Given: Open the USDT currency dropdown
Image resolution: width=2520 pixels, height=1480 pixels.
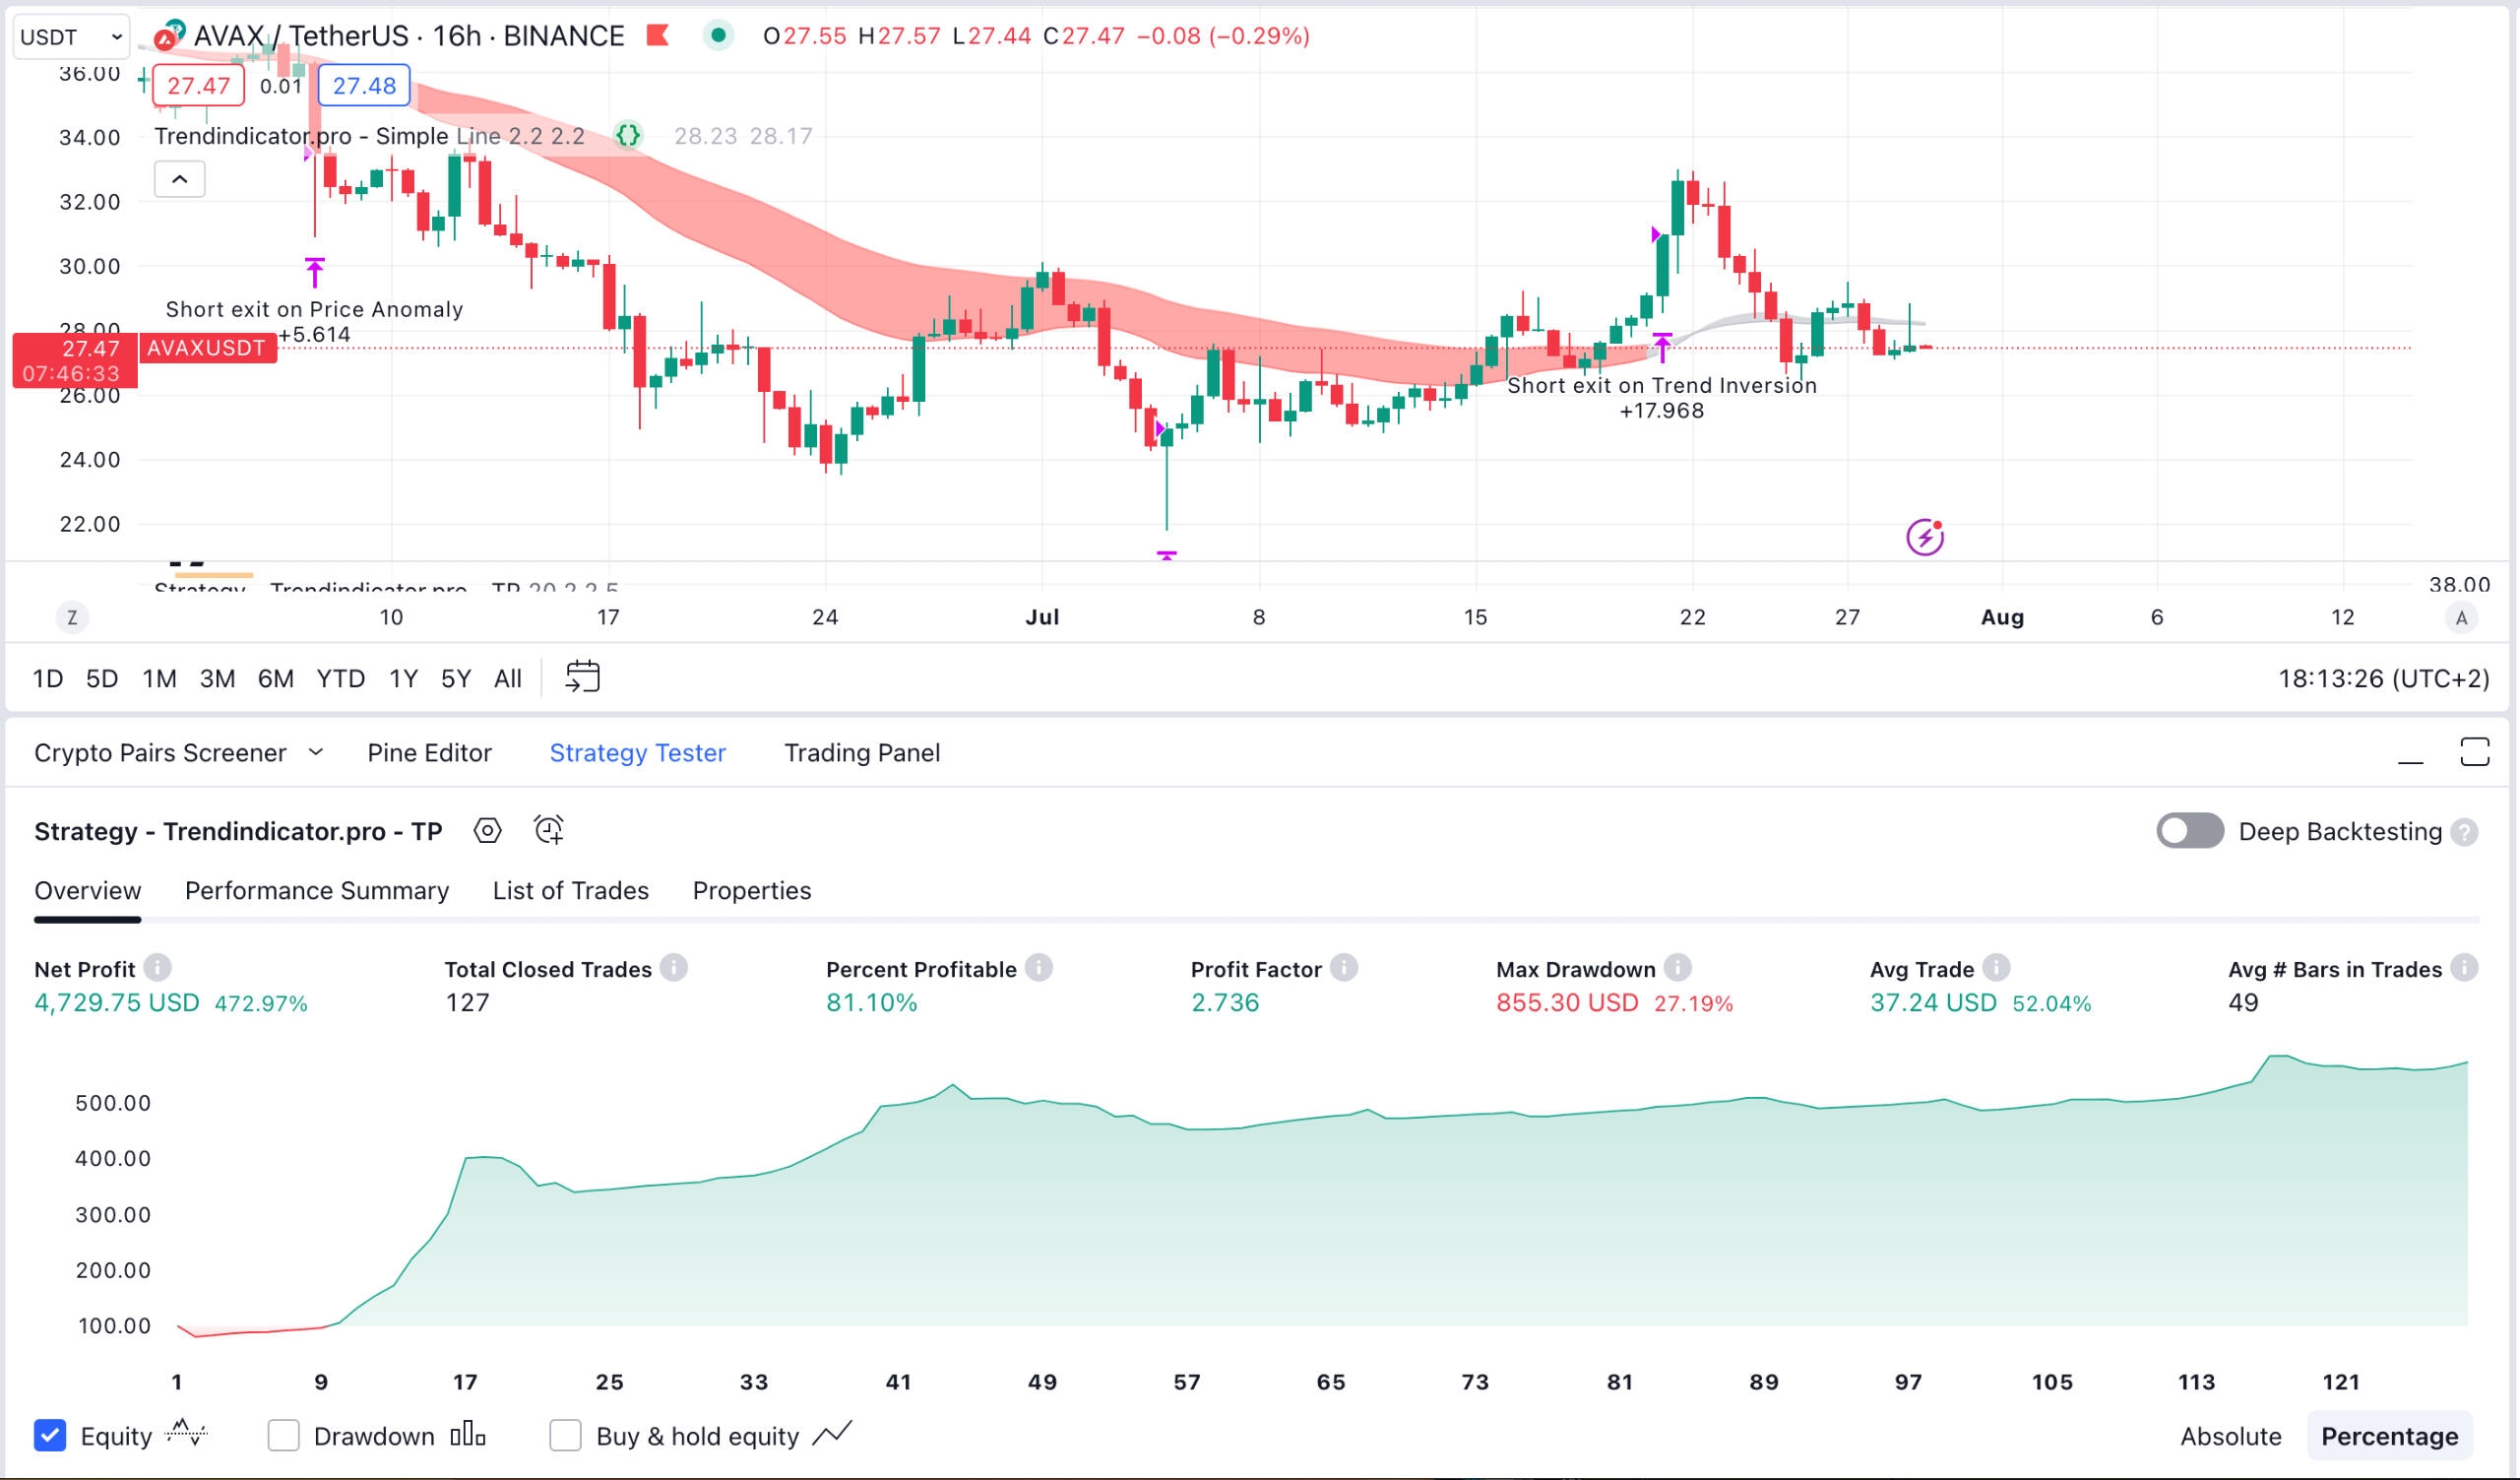Looking at the screenshot, I should coord(70,35).
